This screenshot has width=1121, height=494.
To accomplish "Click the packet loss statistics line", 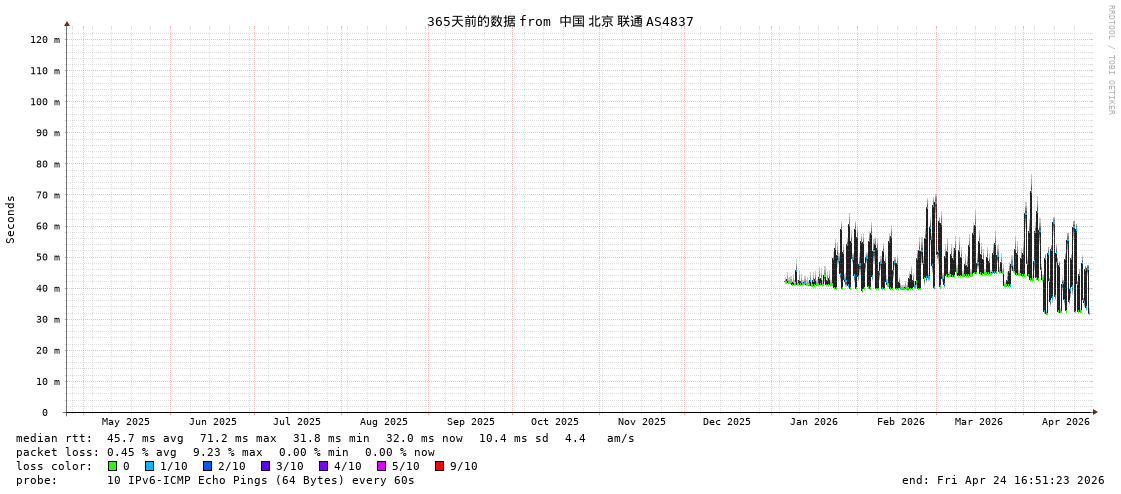I will tap(225, 452).
